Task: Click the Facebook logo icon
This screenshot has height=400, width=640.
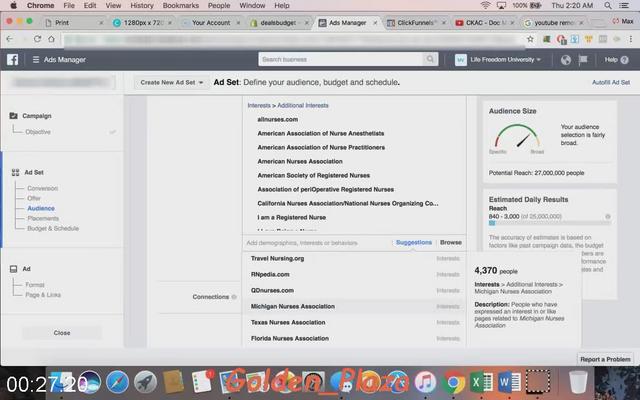Action: point(12,60)
